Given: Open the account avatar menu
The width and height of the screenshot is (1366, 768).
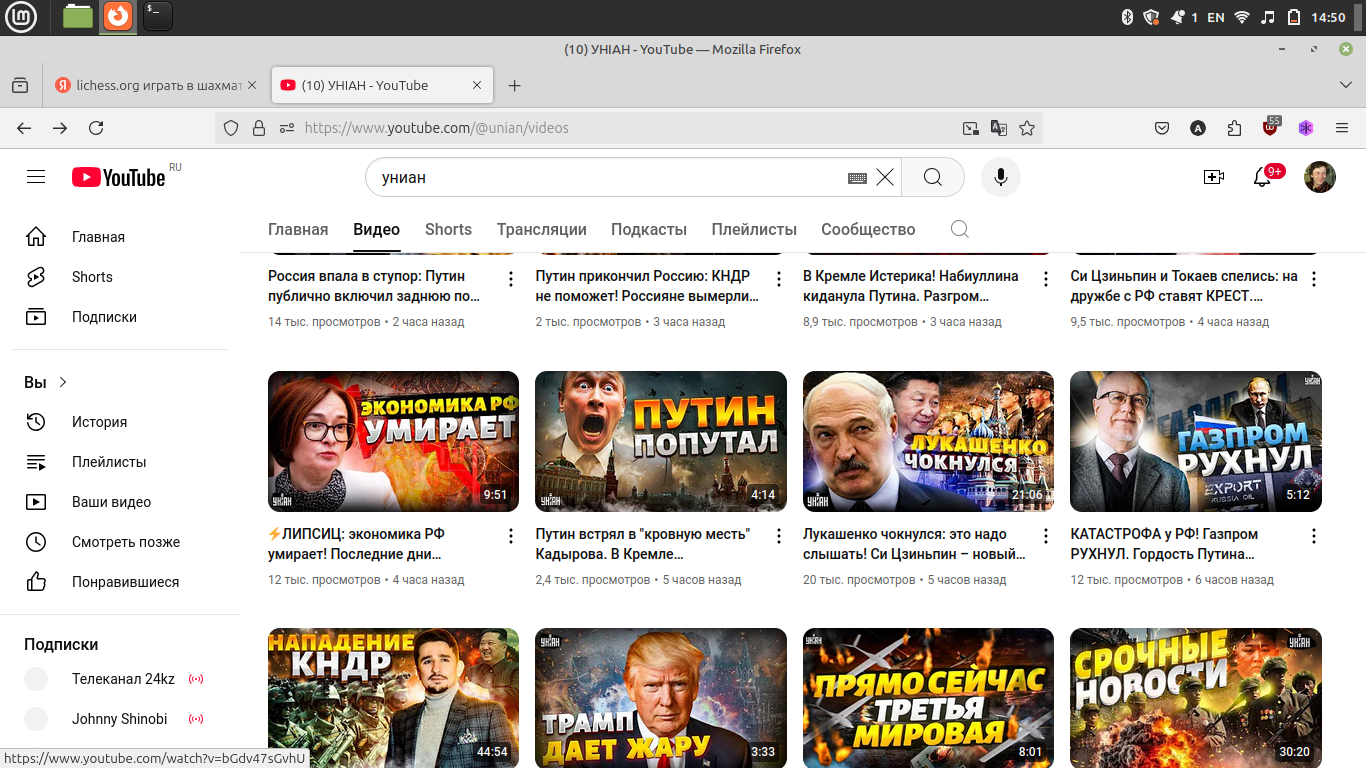Looking at the screenshot, I should (x=1320, y=177).
